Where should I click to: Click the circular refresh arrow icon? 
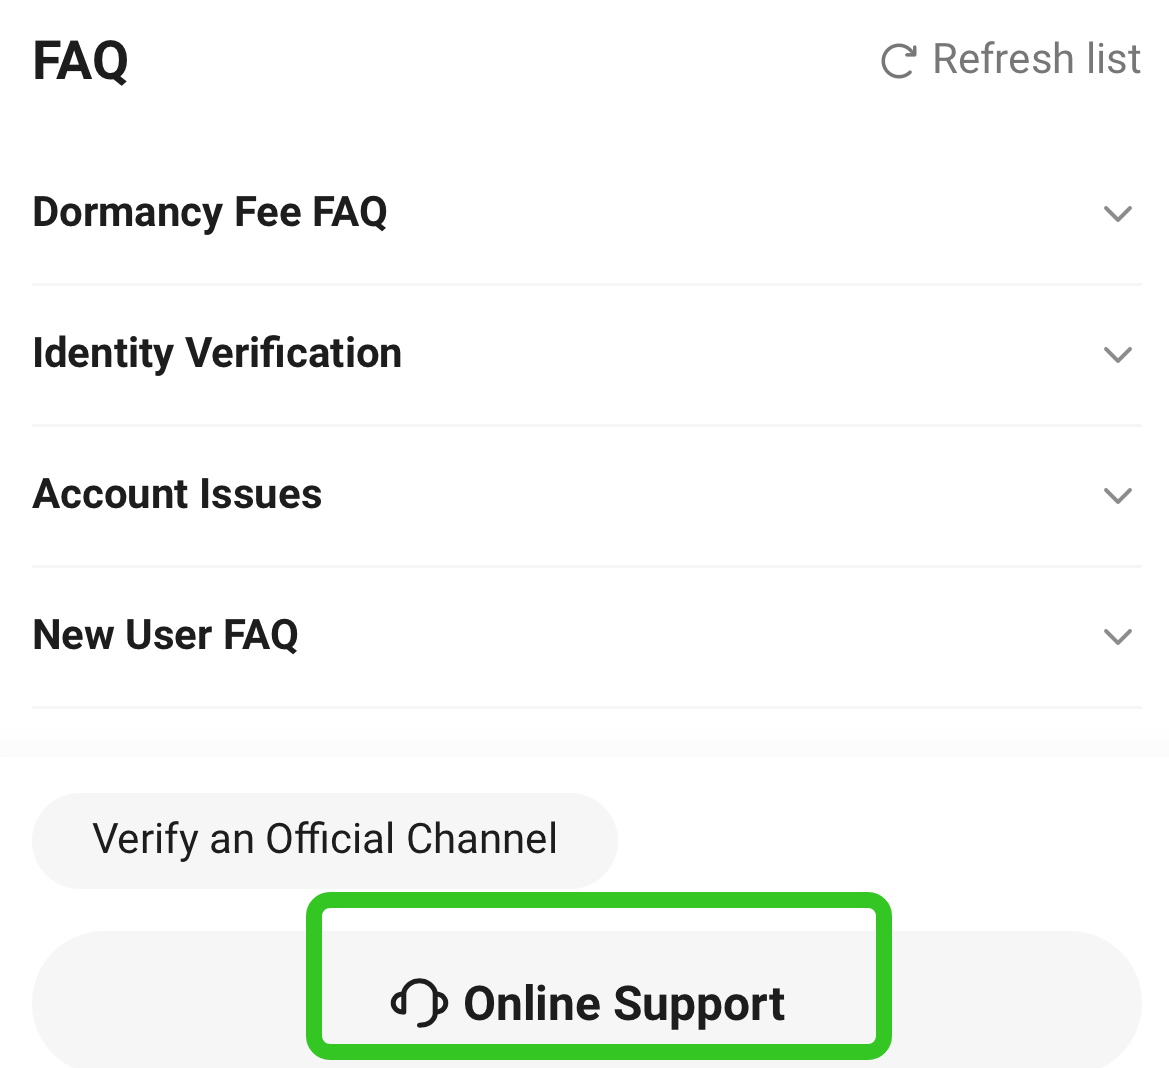898,61
